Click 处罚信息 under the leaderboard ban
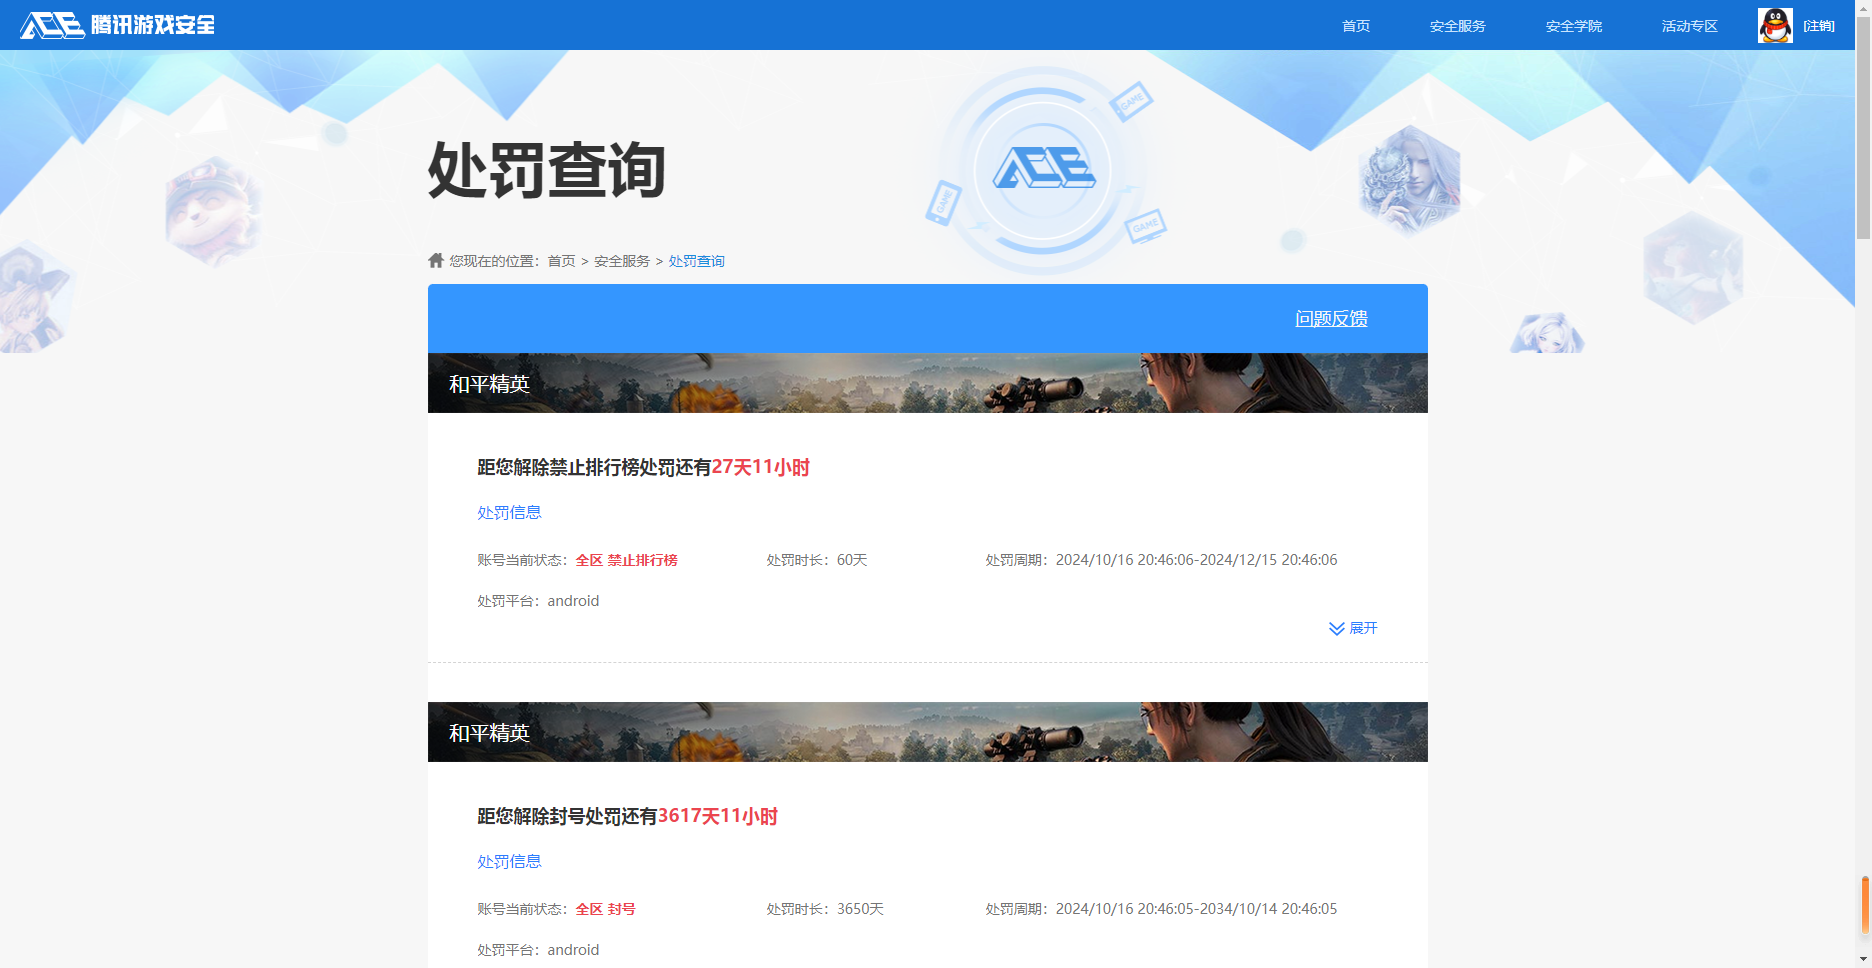Screen dimensions: 1872x968 tap(509, 512)
